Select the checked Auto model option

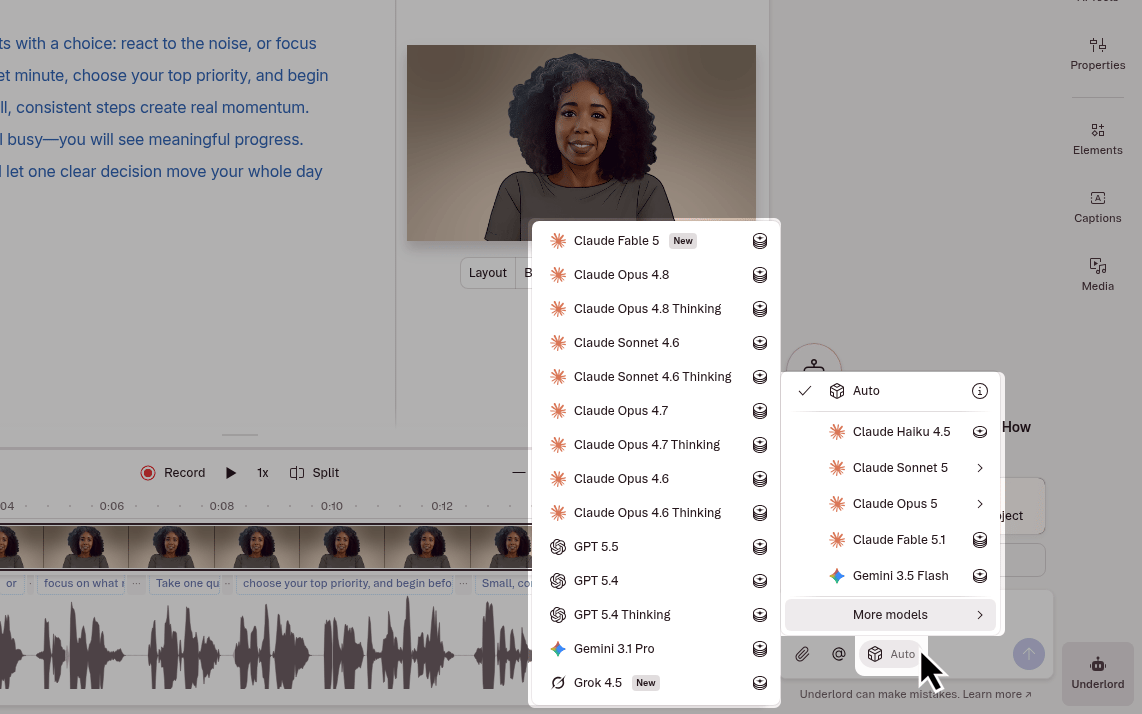coord(890,391)
